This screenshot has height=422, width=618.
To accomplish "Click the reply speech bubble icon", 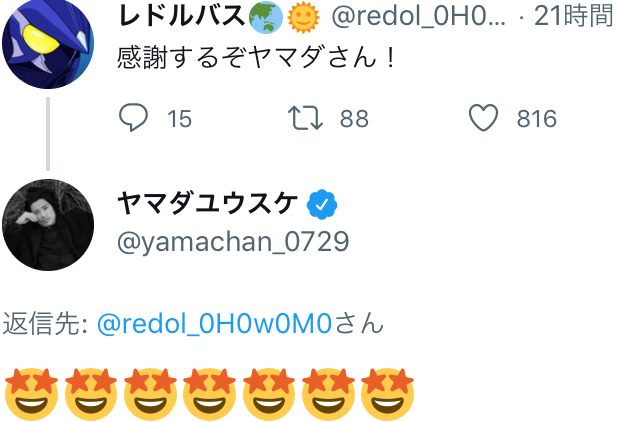I will point(133,119).
